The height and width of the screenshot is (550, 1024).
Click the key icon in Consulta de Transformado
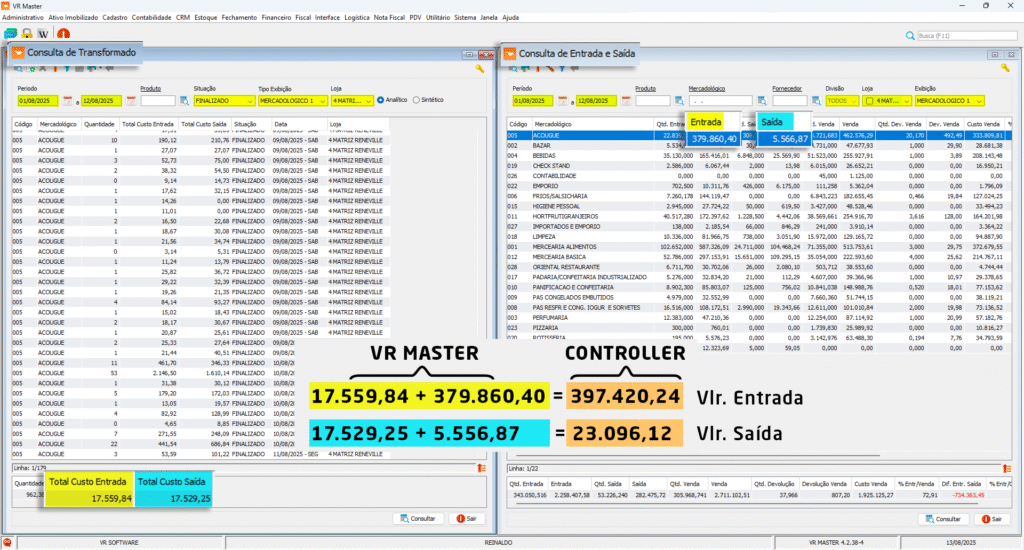479,69
